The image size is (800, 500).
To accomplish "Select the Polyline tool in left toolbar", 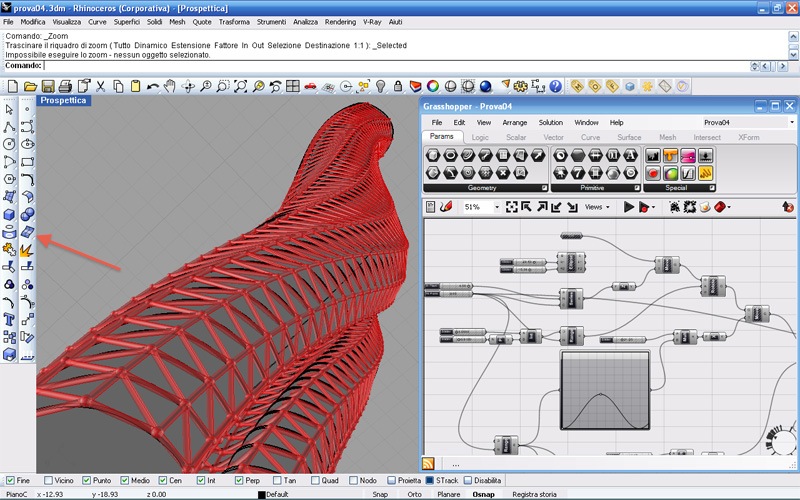I will pyautogui.click(x=9, y=127).
